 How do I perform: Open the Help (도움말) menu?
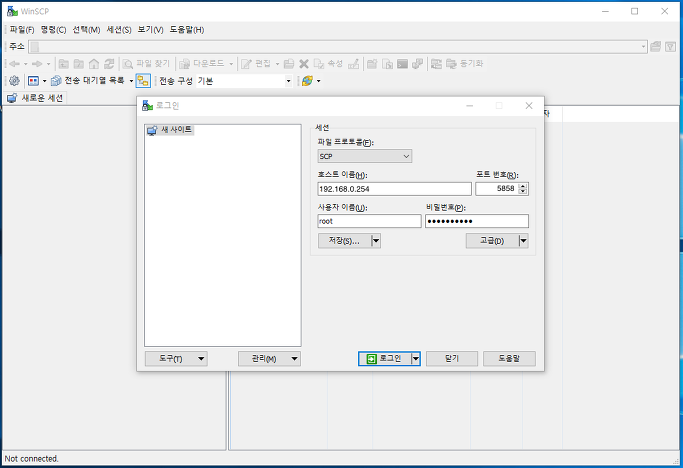(x=187, y=30)
